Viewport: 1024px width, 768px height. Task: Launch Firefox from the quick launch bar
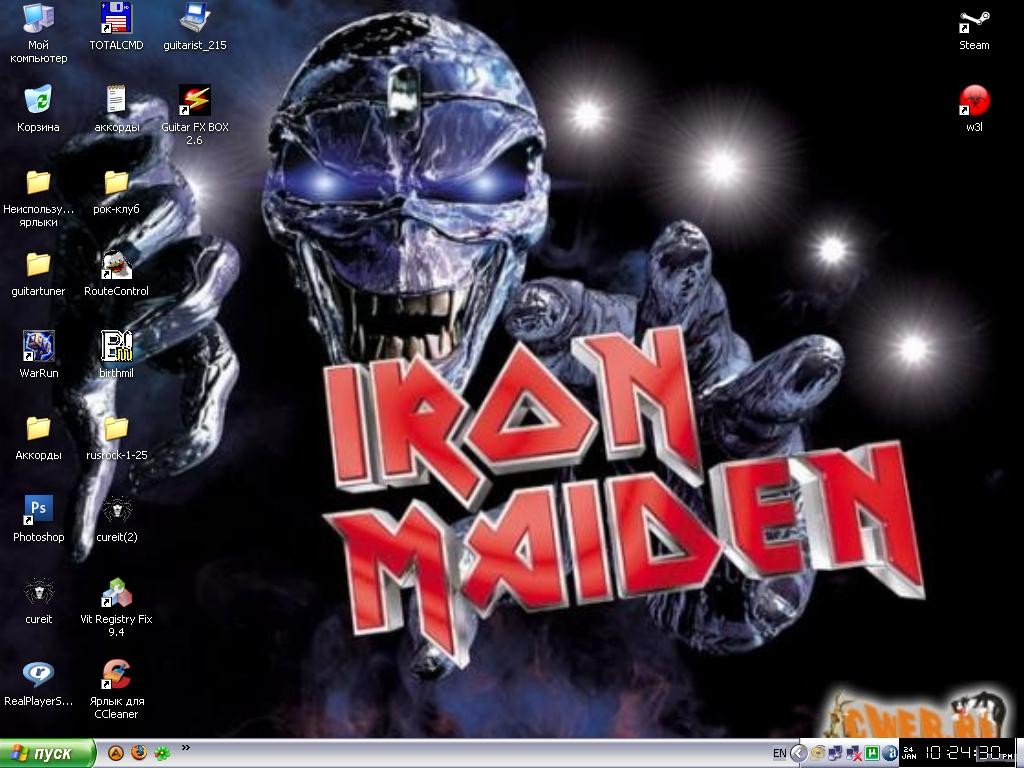coord(139,753)
